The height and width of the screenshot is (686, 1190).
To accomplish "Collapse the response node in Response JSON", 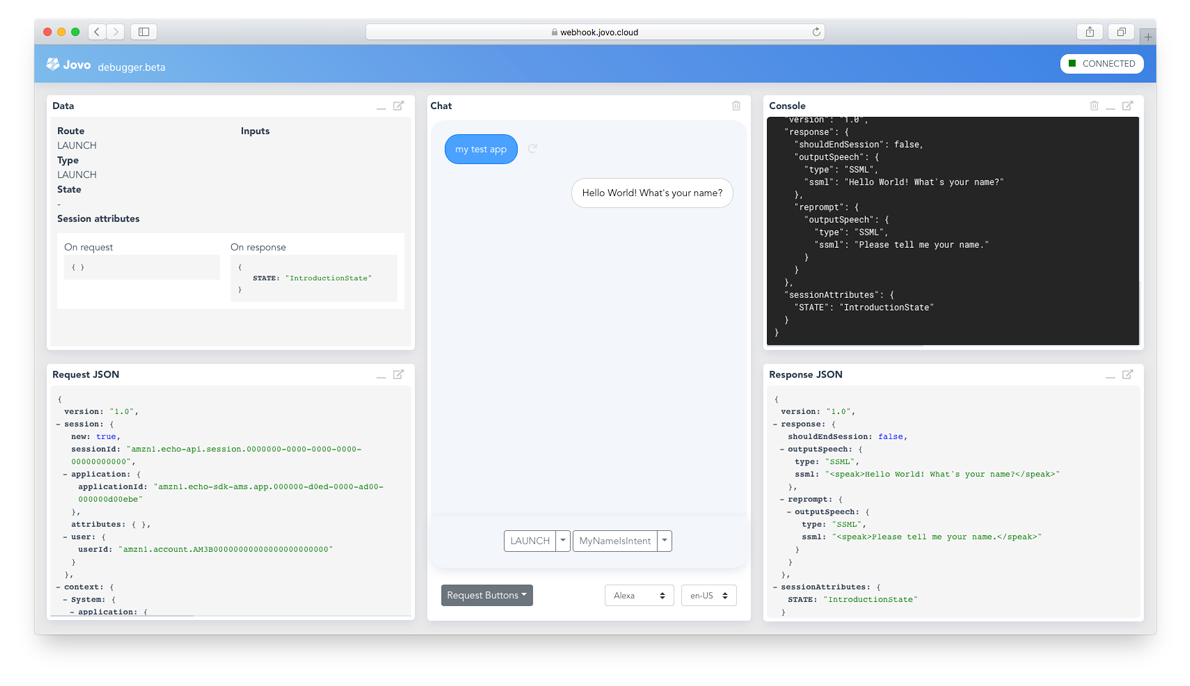I will pyautogui.click(x=776, y=424).
